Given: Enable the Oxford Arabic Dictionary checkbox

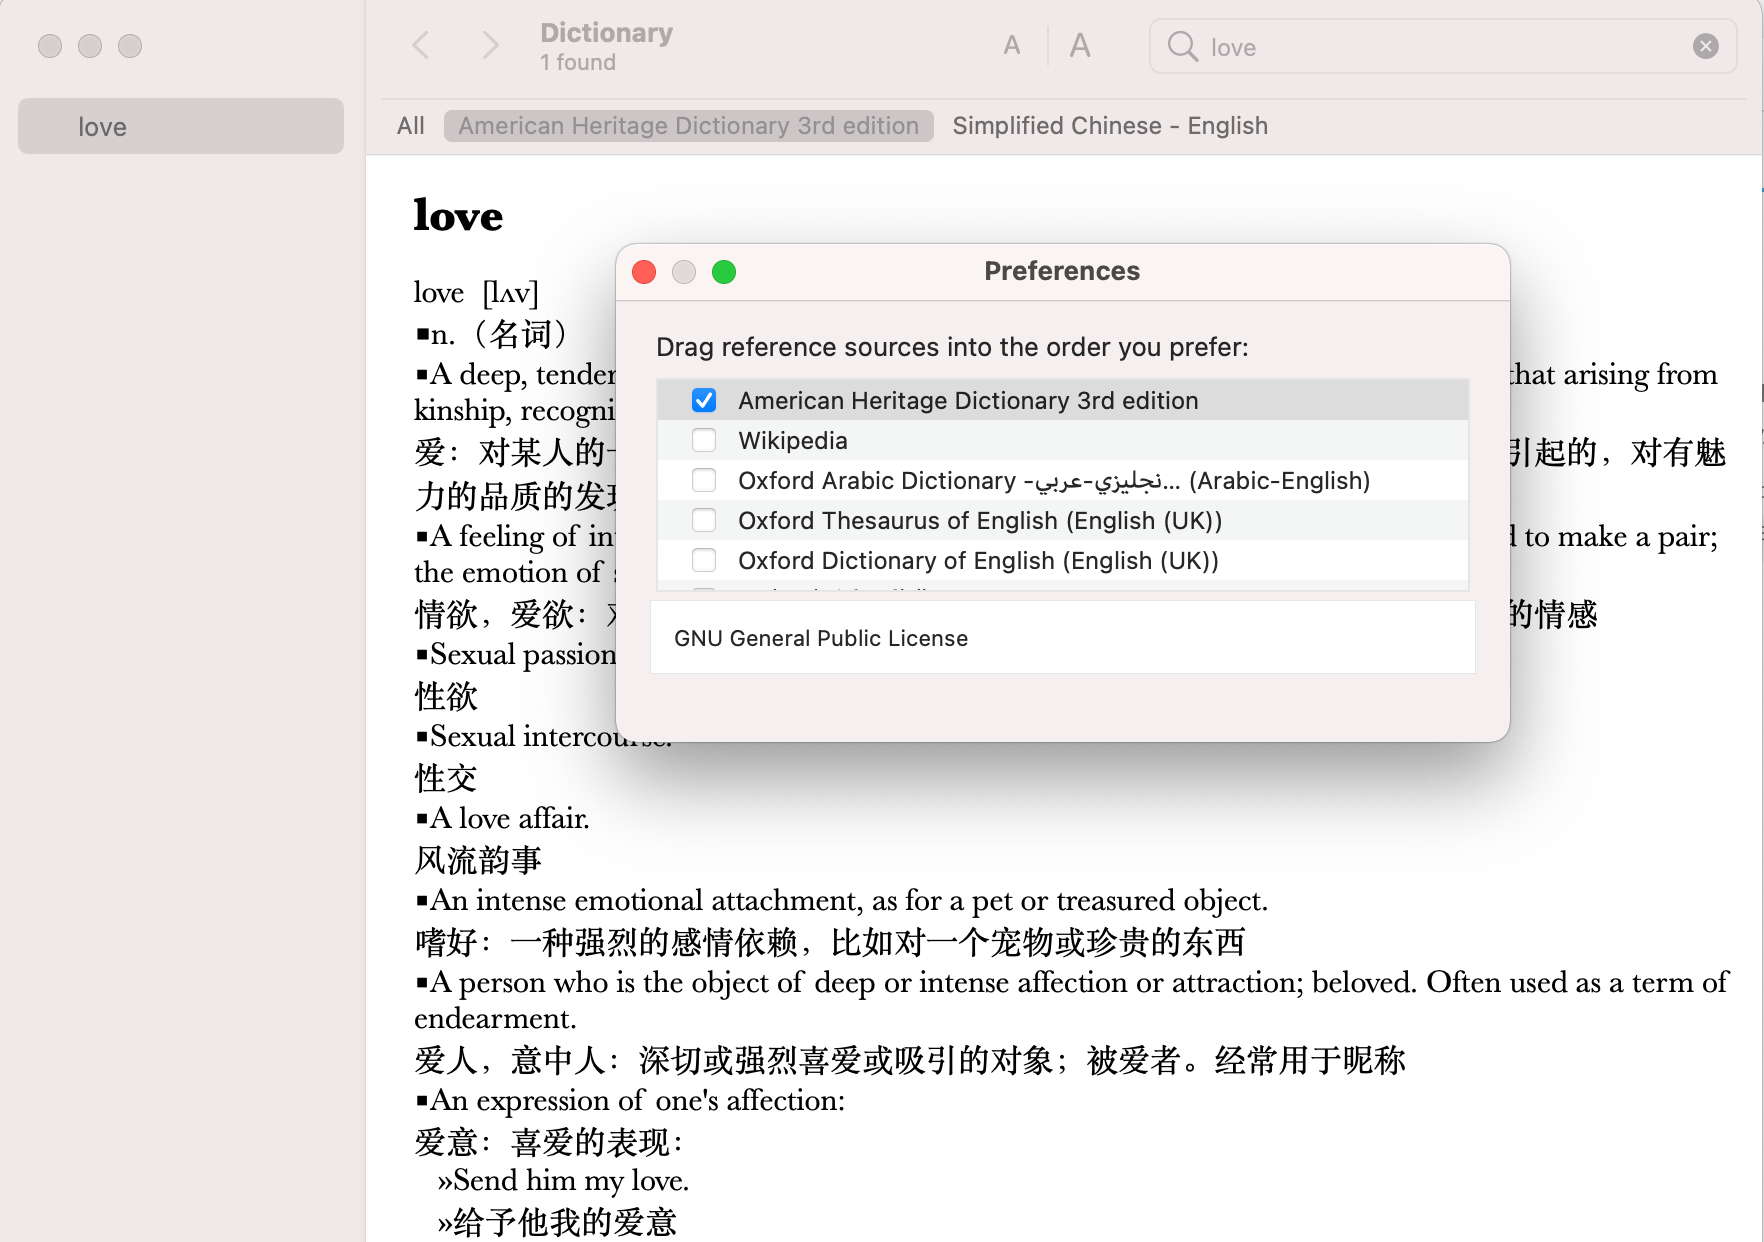Looking at the screenshot, I should (x=704, y=480).
